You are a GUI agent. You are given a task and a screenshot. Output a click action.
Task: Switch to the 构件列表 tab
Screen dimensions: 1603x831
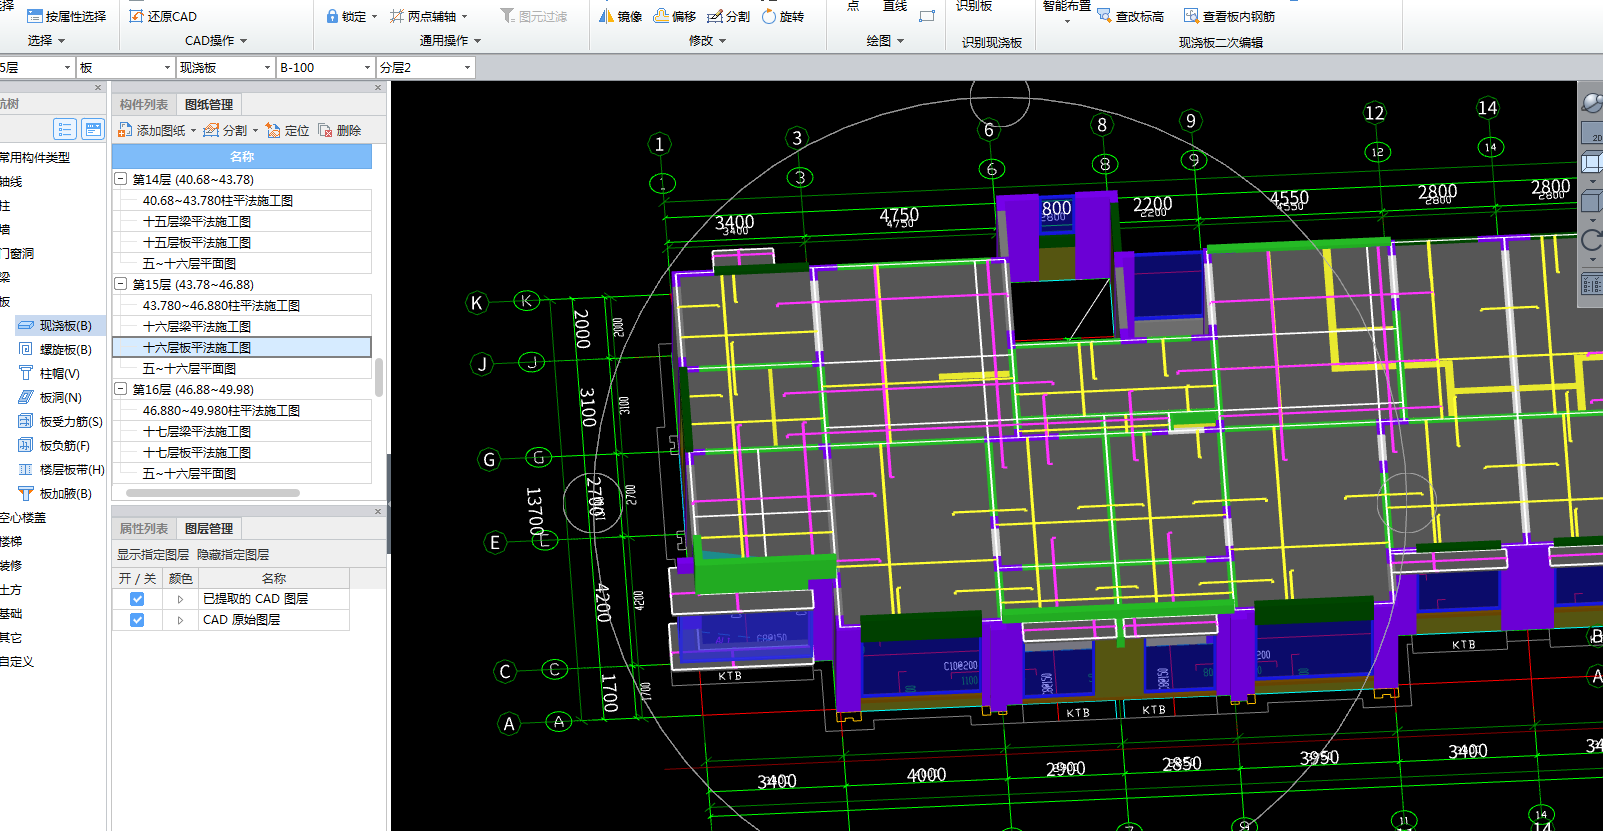click(x=144, y=104)
